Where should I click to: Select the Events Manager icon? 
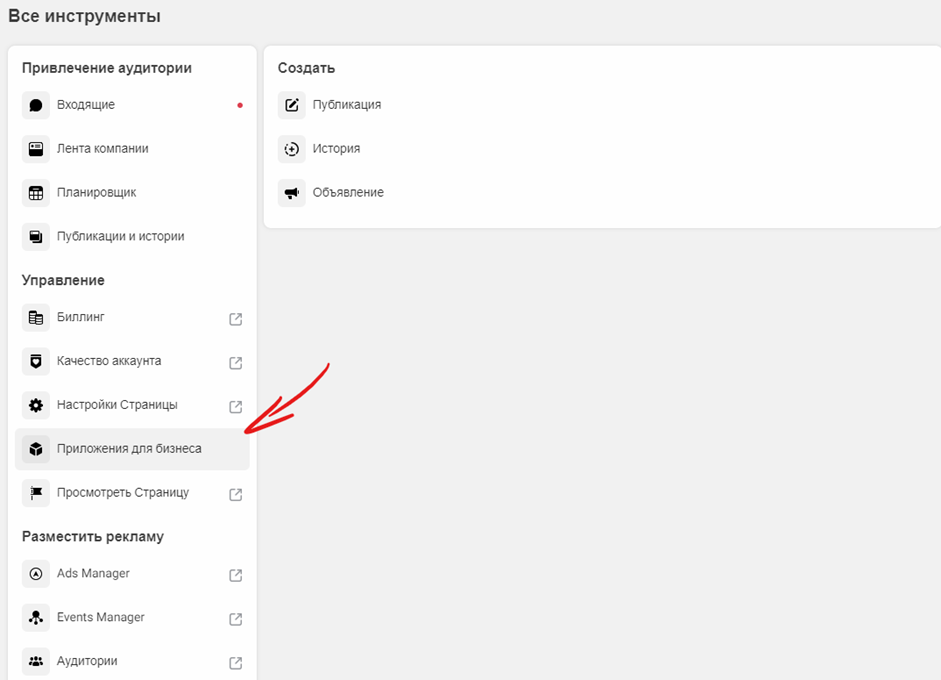click(x=36, y=618)
